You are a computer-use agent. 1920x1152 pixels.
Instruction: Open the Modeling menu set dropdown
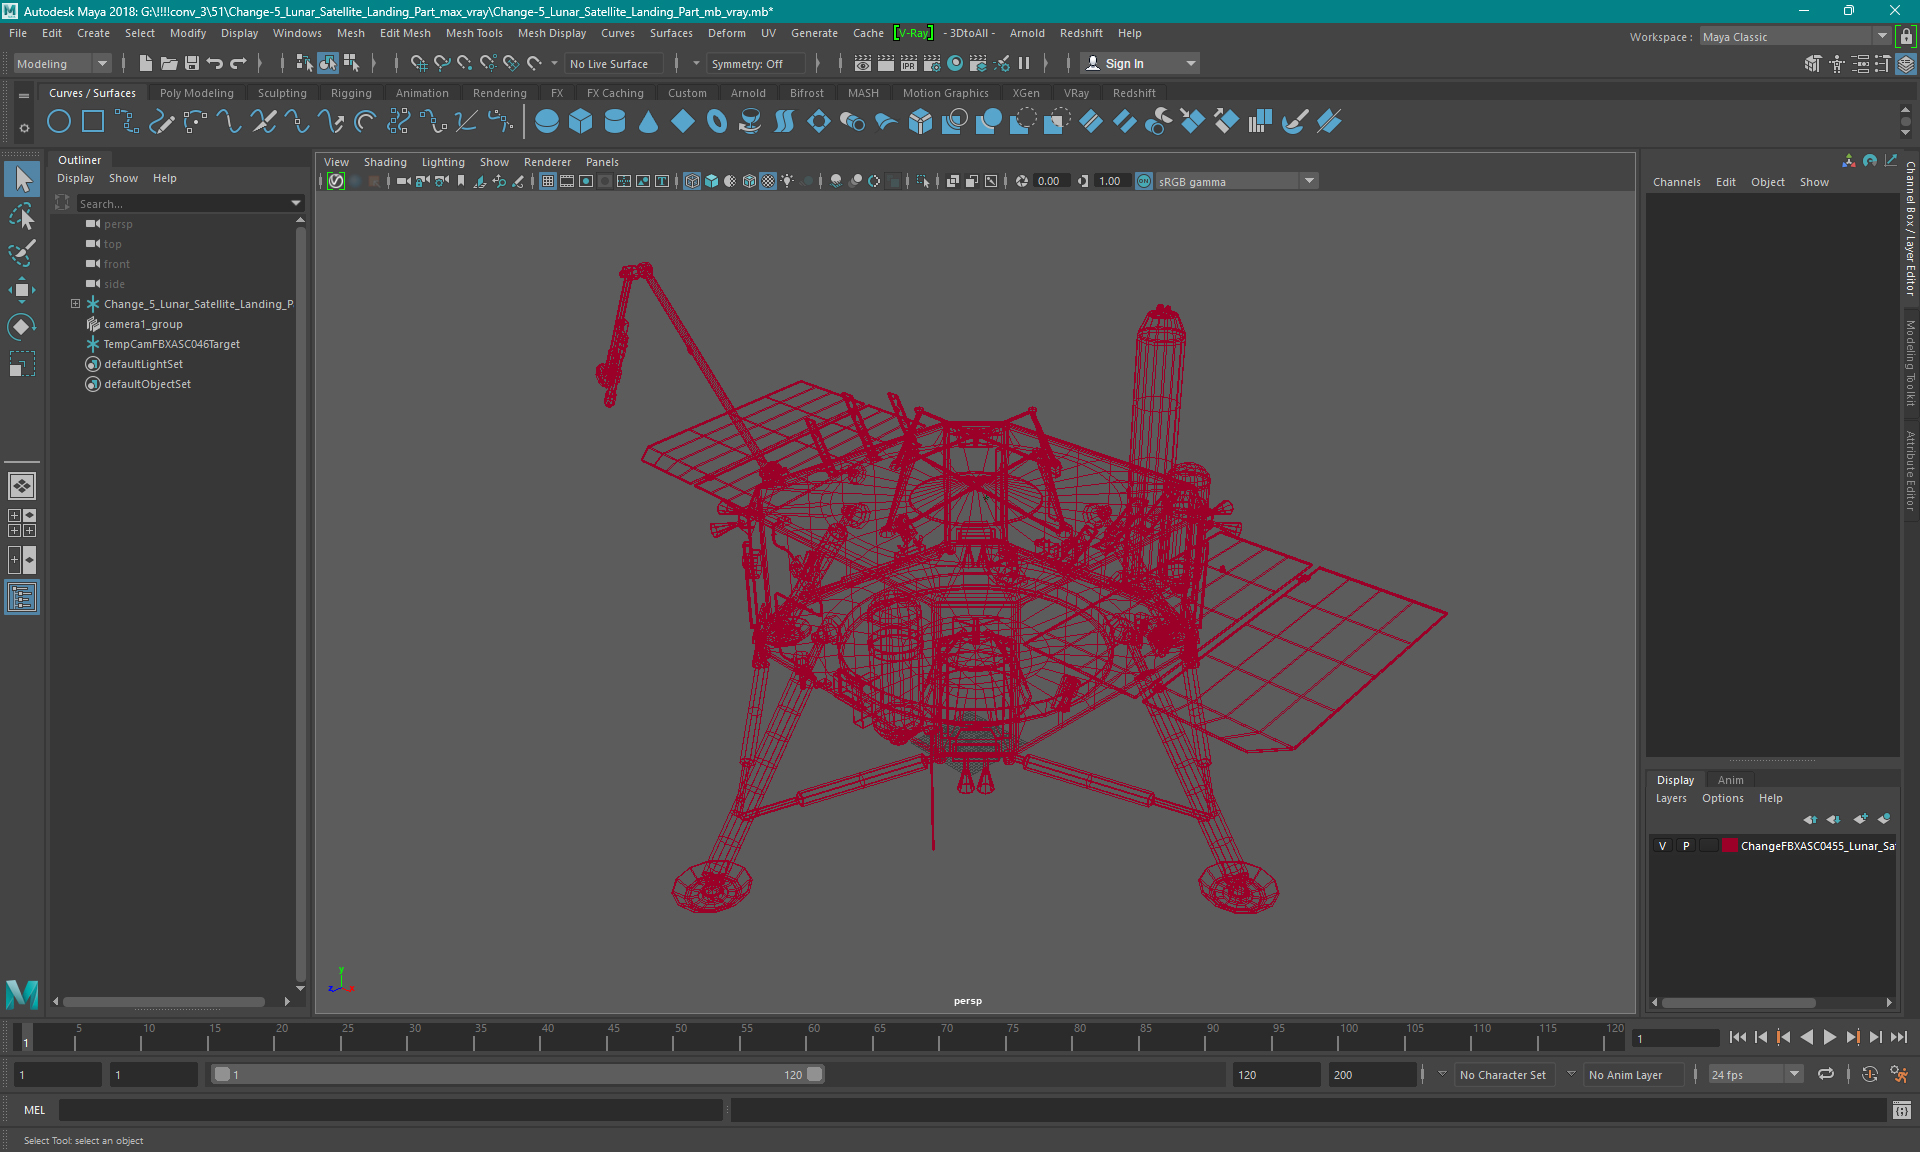click(x=62, y=63)
